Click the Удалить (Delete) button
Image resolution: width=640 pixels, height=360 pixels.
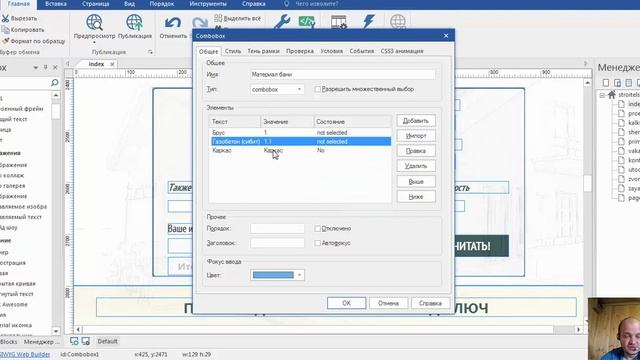tap(416, 166)
